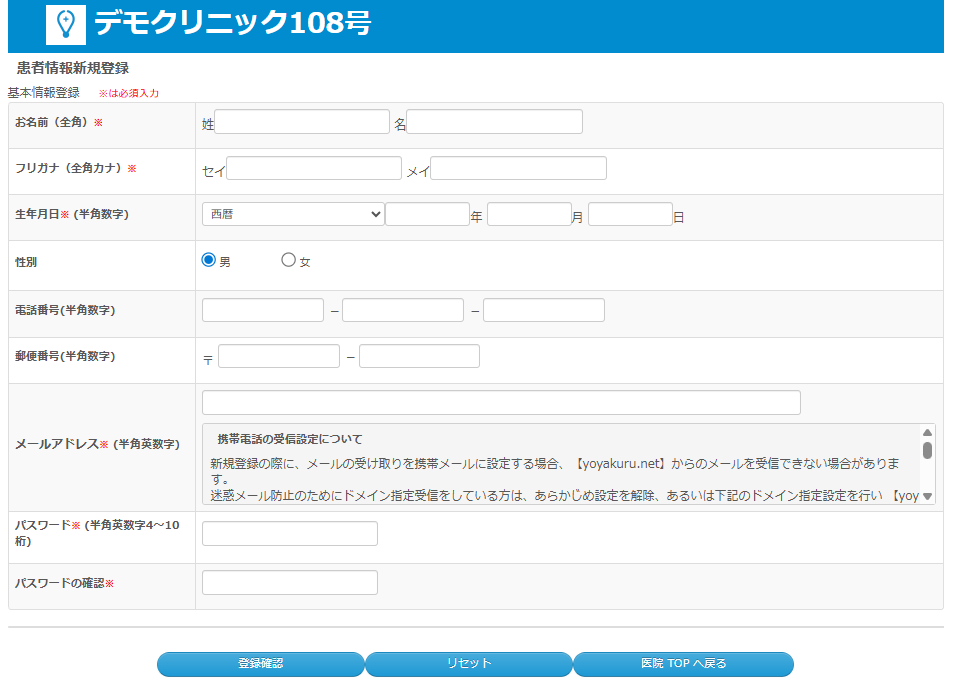The height and width of the screenshot is (679, 957).
Task: Click the birth year (年) field
Action: coord(427,214)
